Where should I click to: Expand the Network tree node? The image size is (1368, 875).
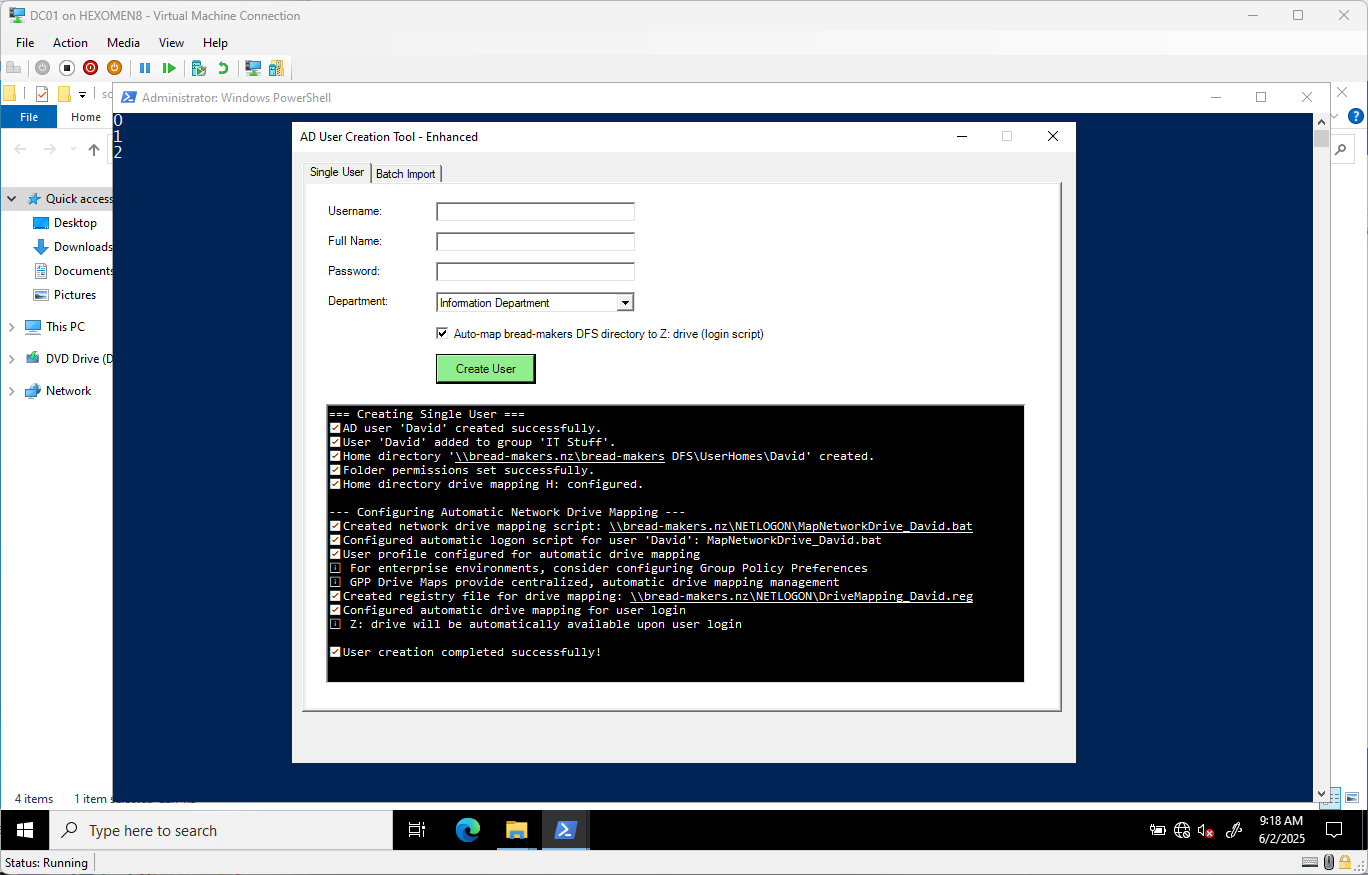tap(12, 391)
